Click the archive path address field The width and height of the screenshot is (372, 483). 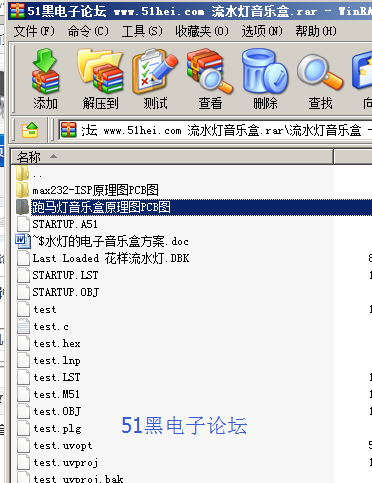coord(215,130)
